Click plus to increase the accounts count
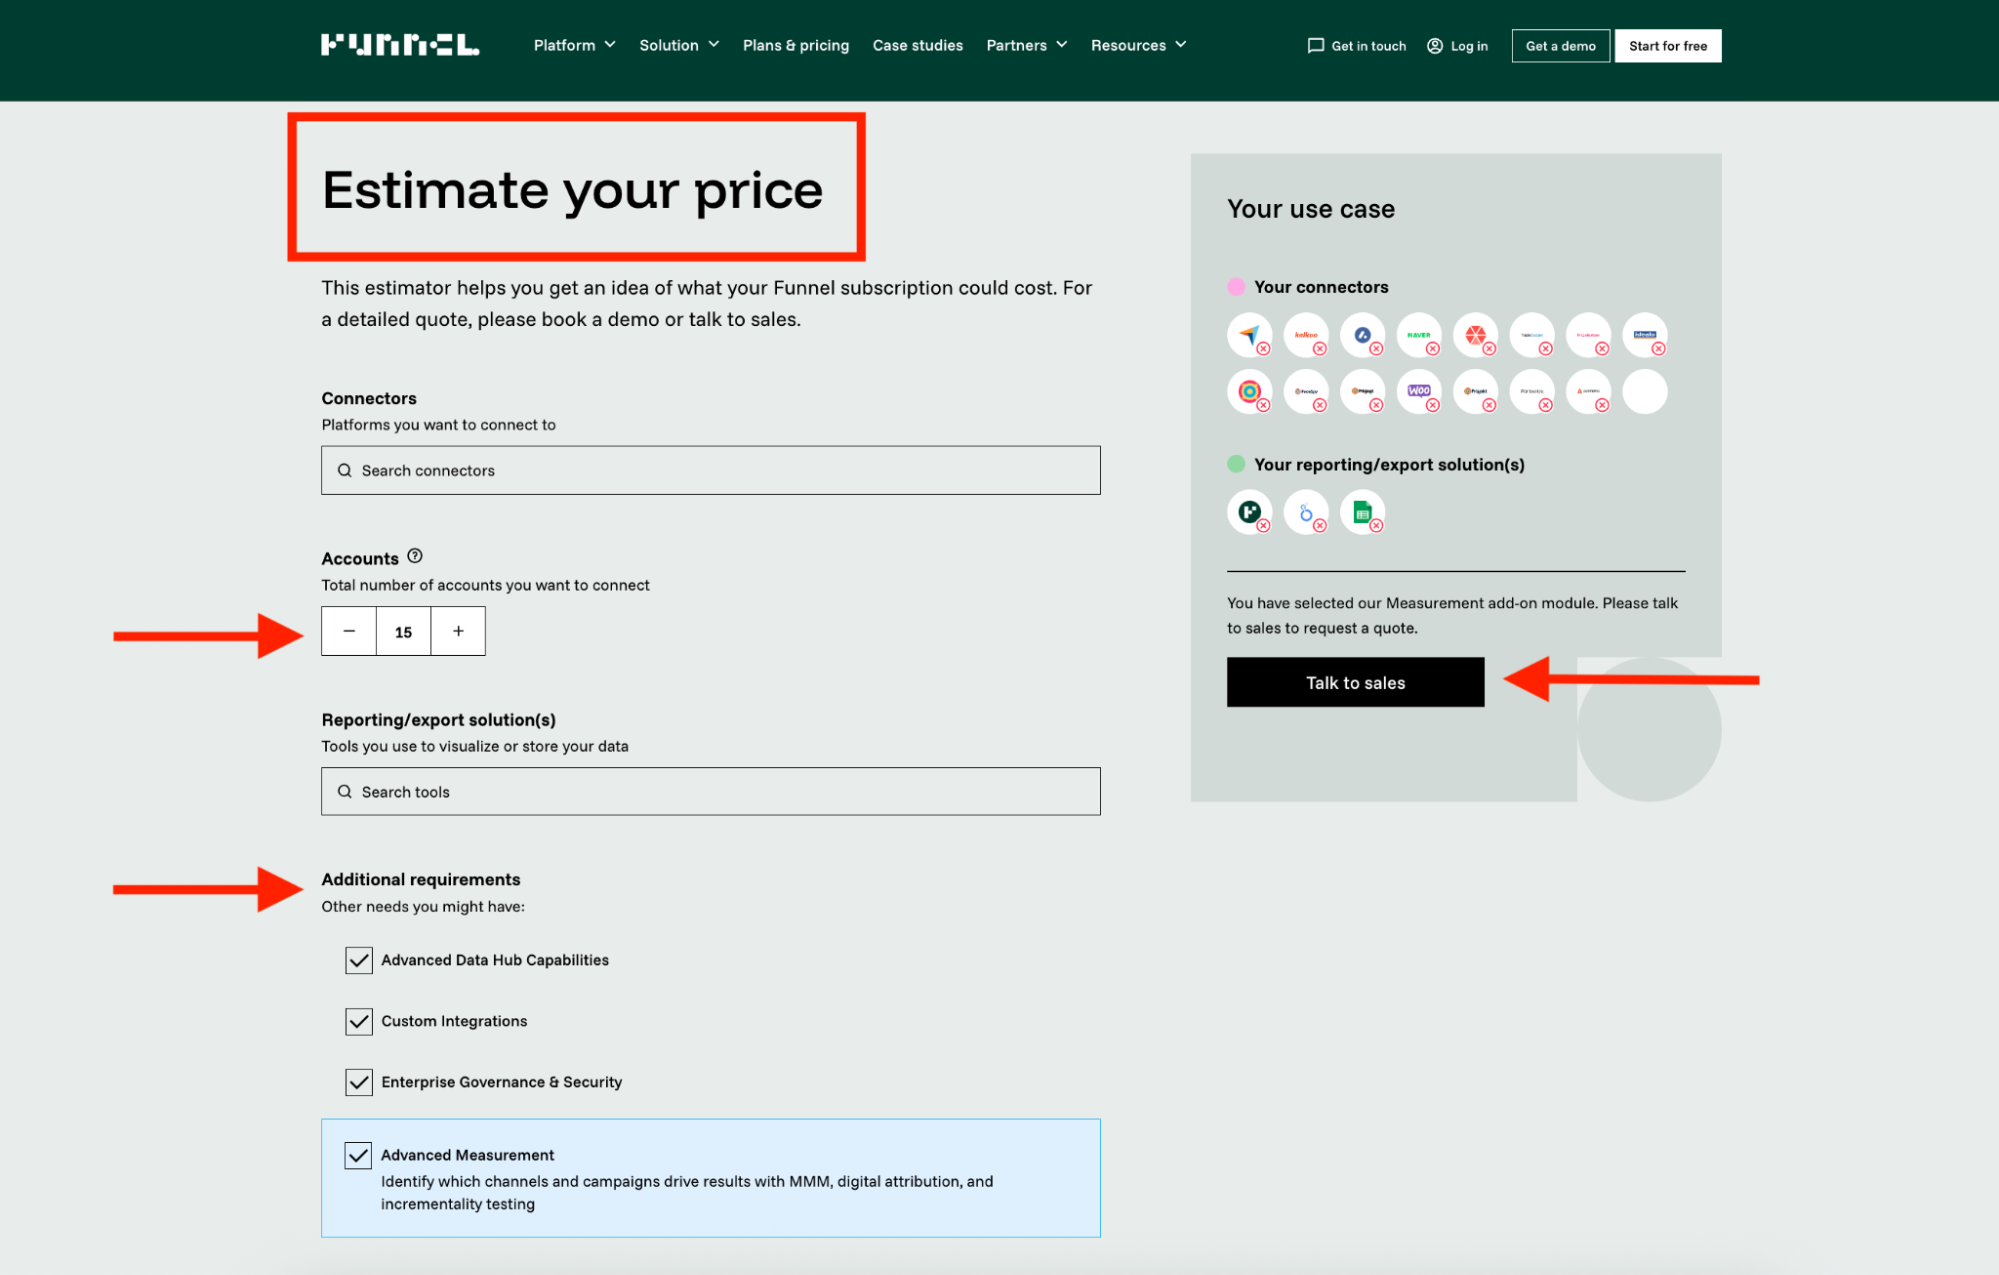Viewport: 1999px width, 1275px height. [457, 631]
